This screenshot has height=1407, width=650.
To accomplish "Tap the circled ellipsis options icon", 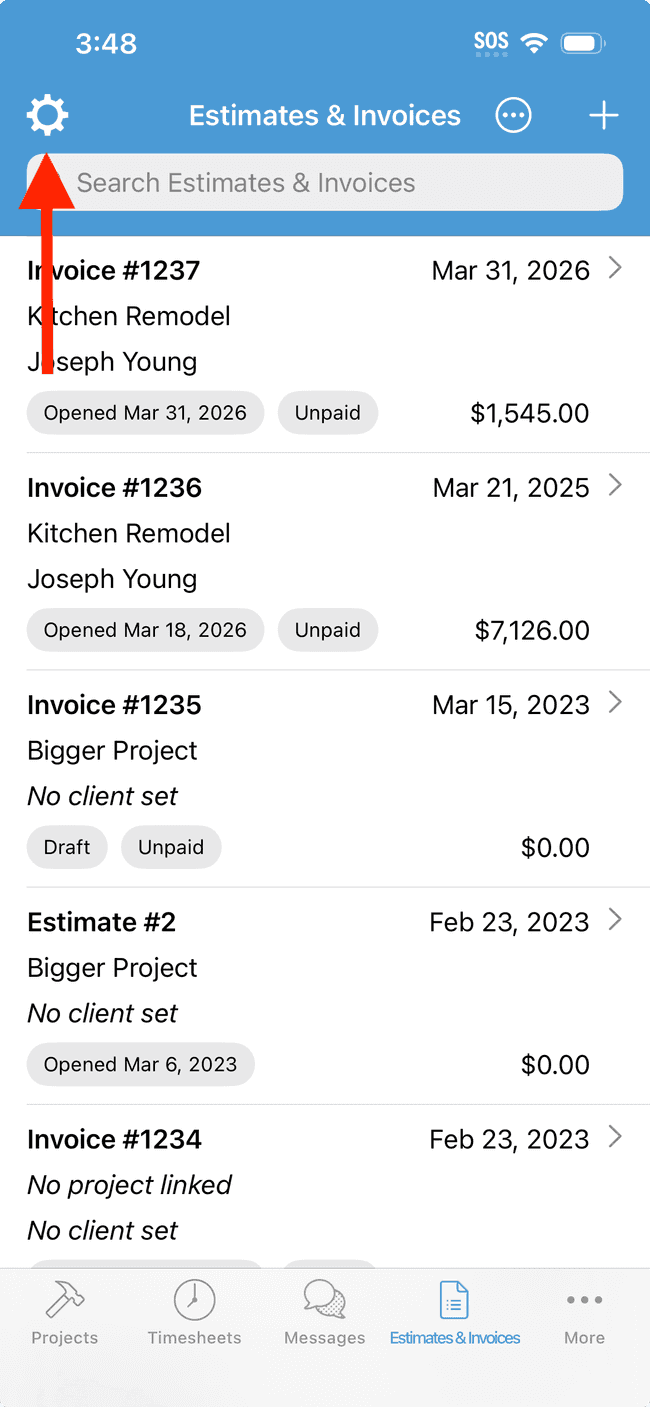I will coord(513,114).
